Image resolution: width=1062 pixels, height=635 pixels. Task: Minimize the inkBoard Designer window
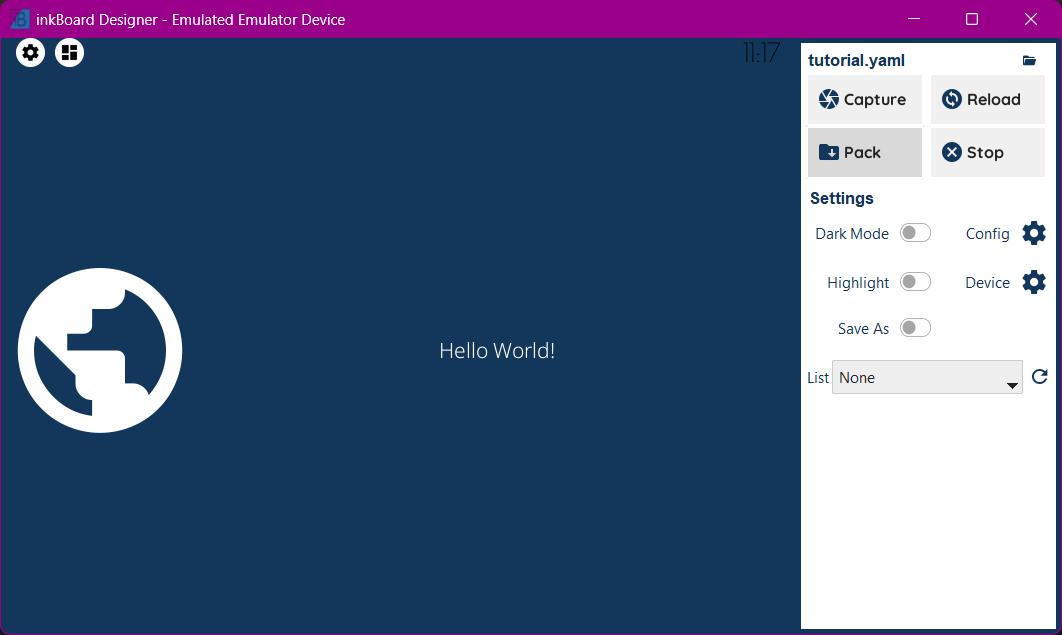pyautogui.click(x=914, y=19)
